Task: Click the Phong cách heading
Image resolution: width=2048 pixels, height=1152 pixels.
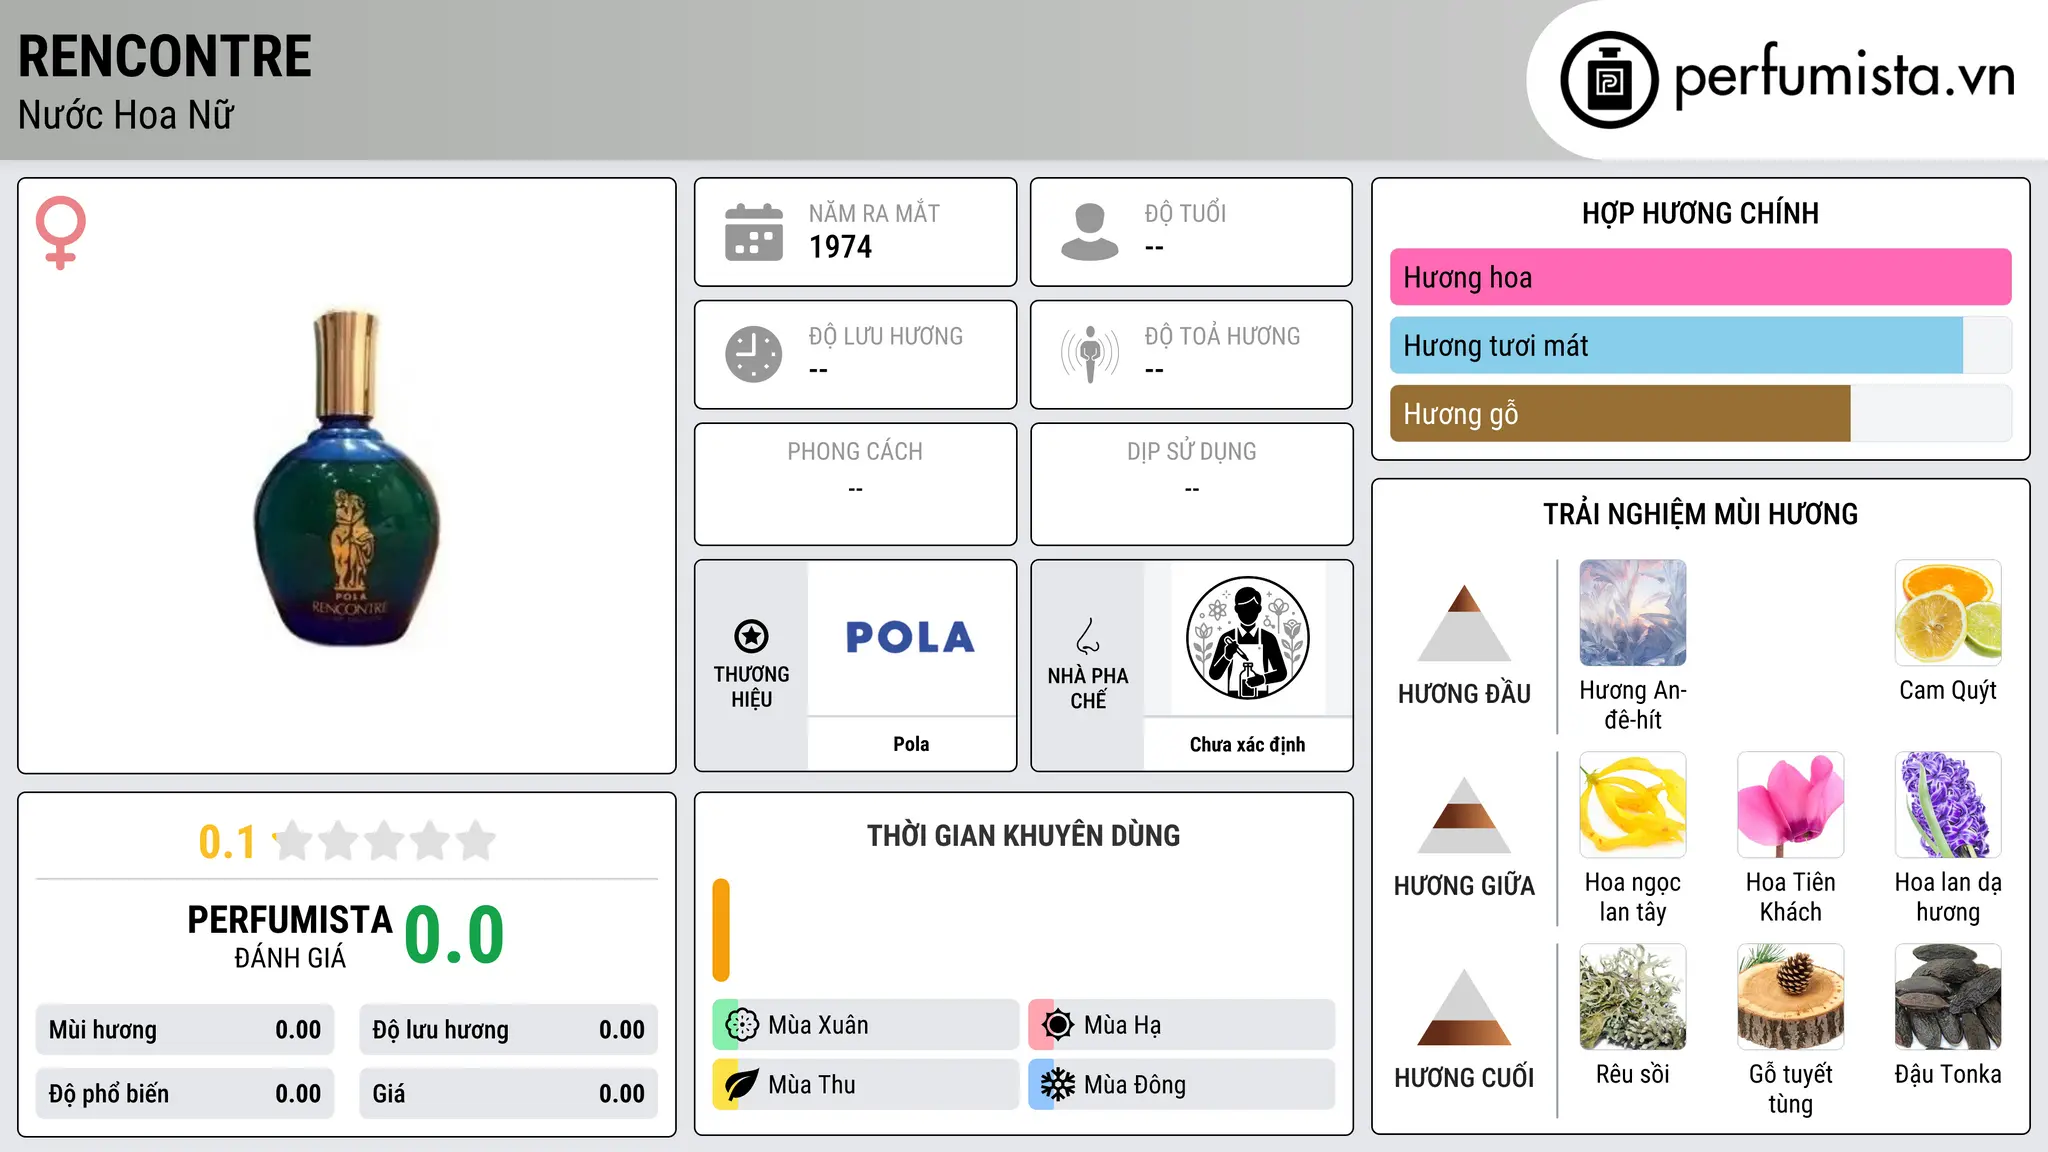Action: click(855, 452)
